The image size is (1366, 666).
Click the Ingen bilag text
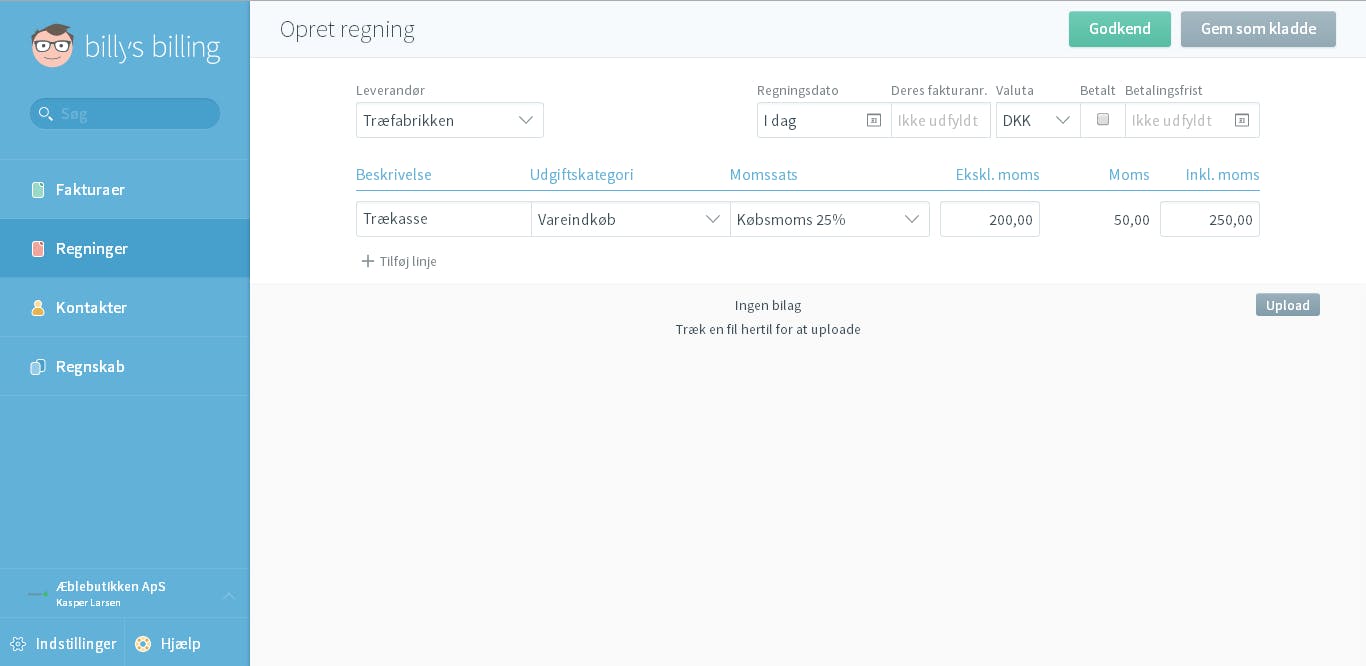click(768, 305)
